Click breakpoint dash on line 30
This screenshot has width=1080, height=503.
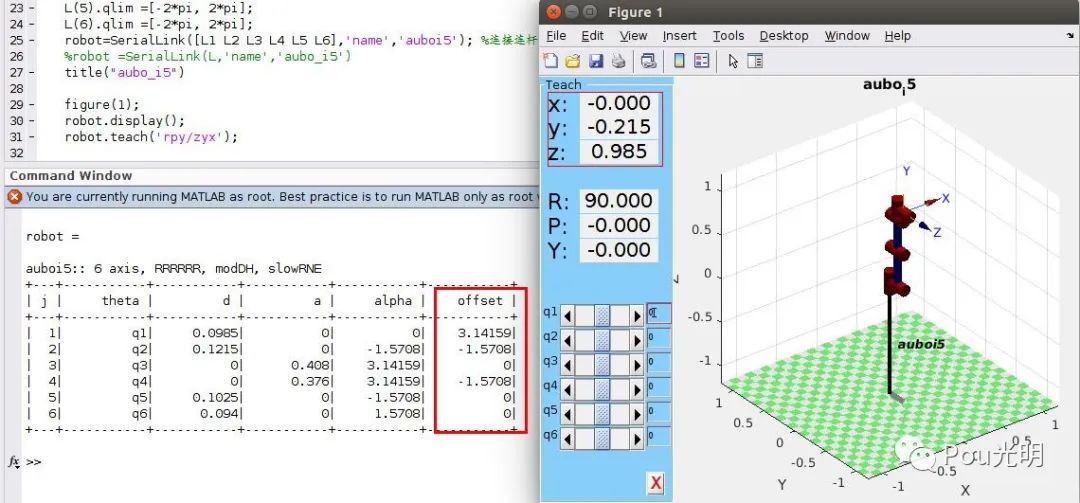coord(33,121)
